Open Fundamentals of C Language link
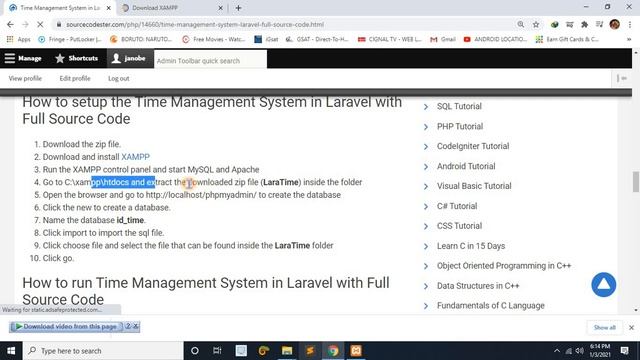640x360 pixels. pyautogui.click(x=491, y=305)
